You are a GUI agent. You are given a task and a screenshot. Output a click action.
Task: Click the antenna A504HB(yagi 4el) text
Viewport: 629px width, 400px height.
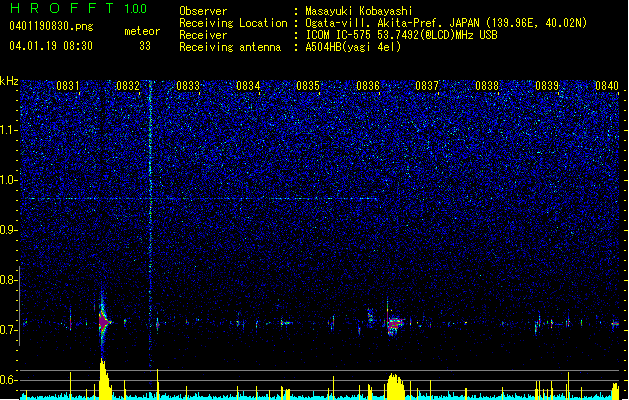click(x=353, y=47)
